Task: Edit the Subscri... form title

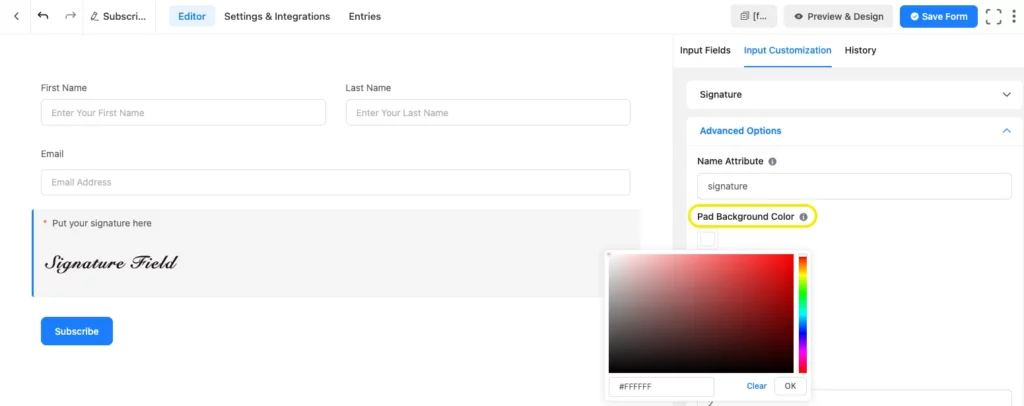Action: 118,16
